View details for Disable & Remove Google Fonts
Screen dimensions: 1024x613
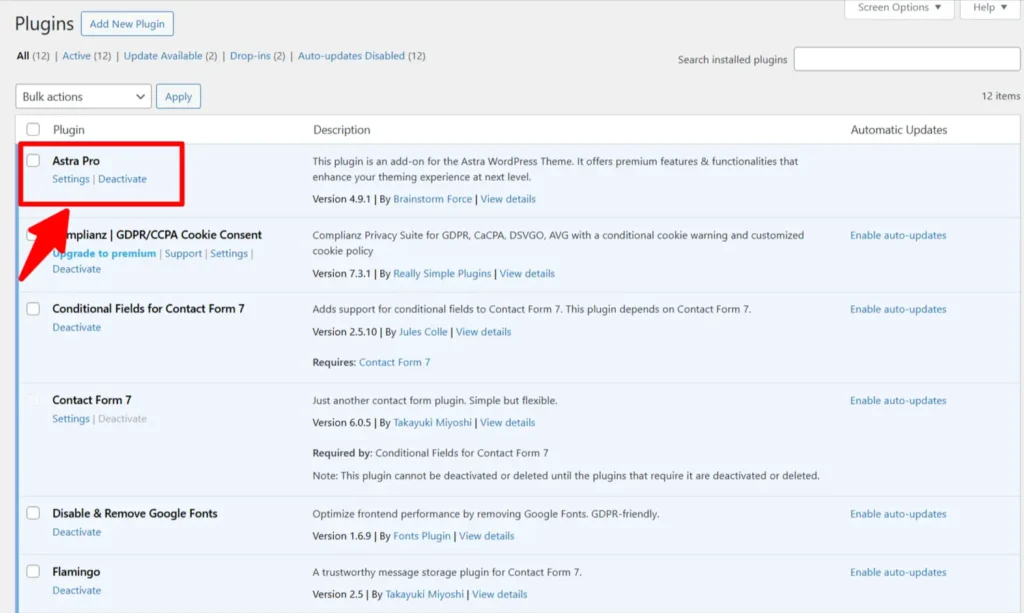pyautogui.click(x=486, y=536)
